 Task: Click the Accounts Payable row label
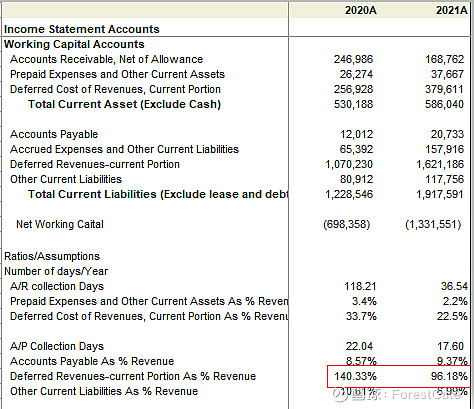click(54, 134)
